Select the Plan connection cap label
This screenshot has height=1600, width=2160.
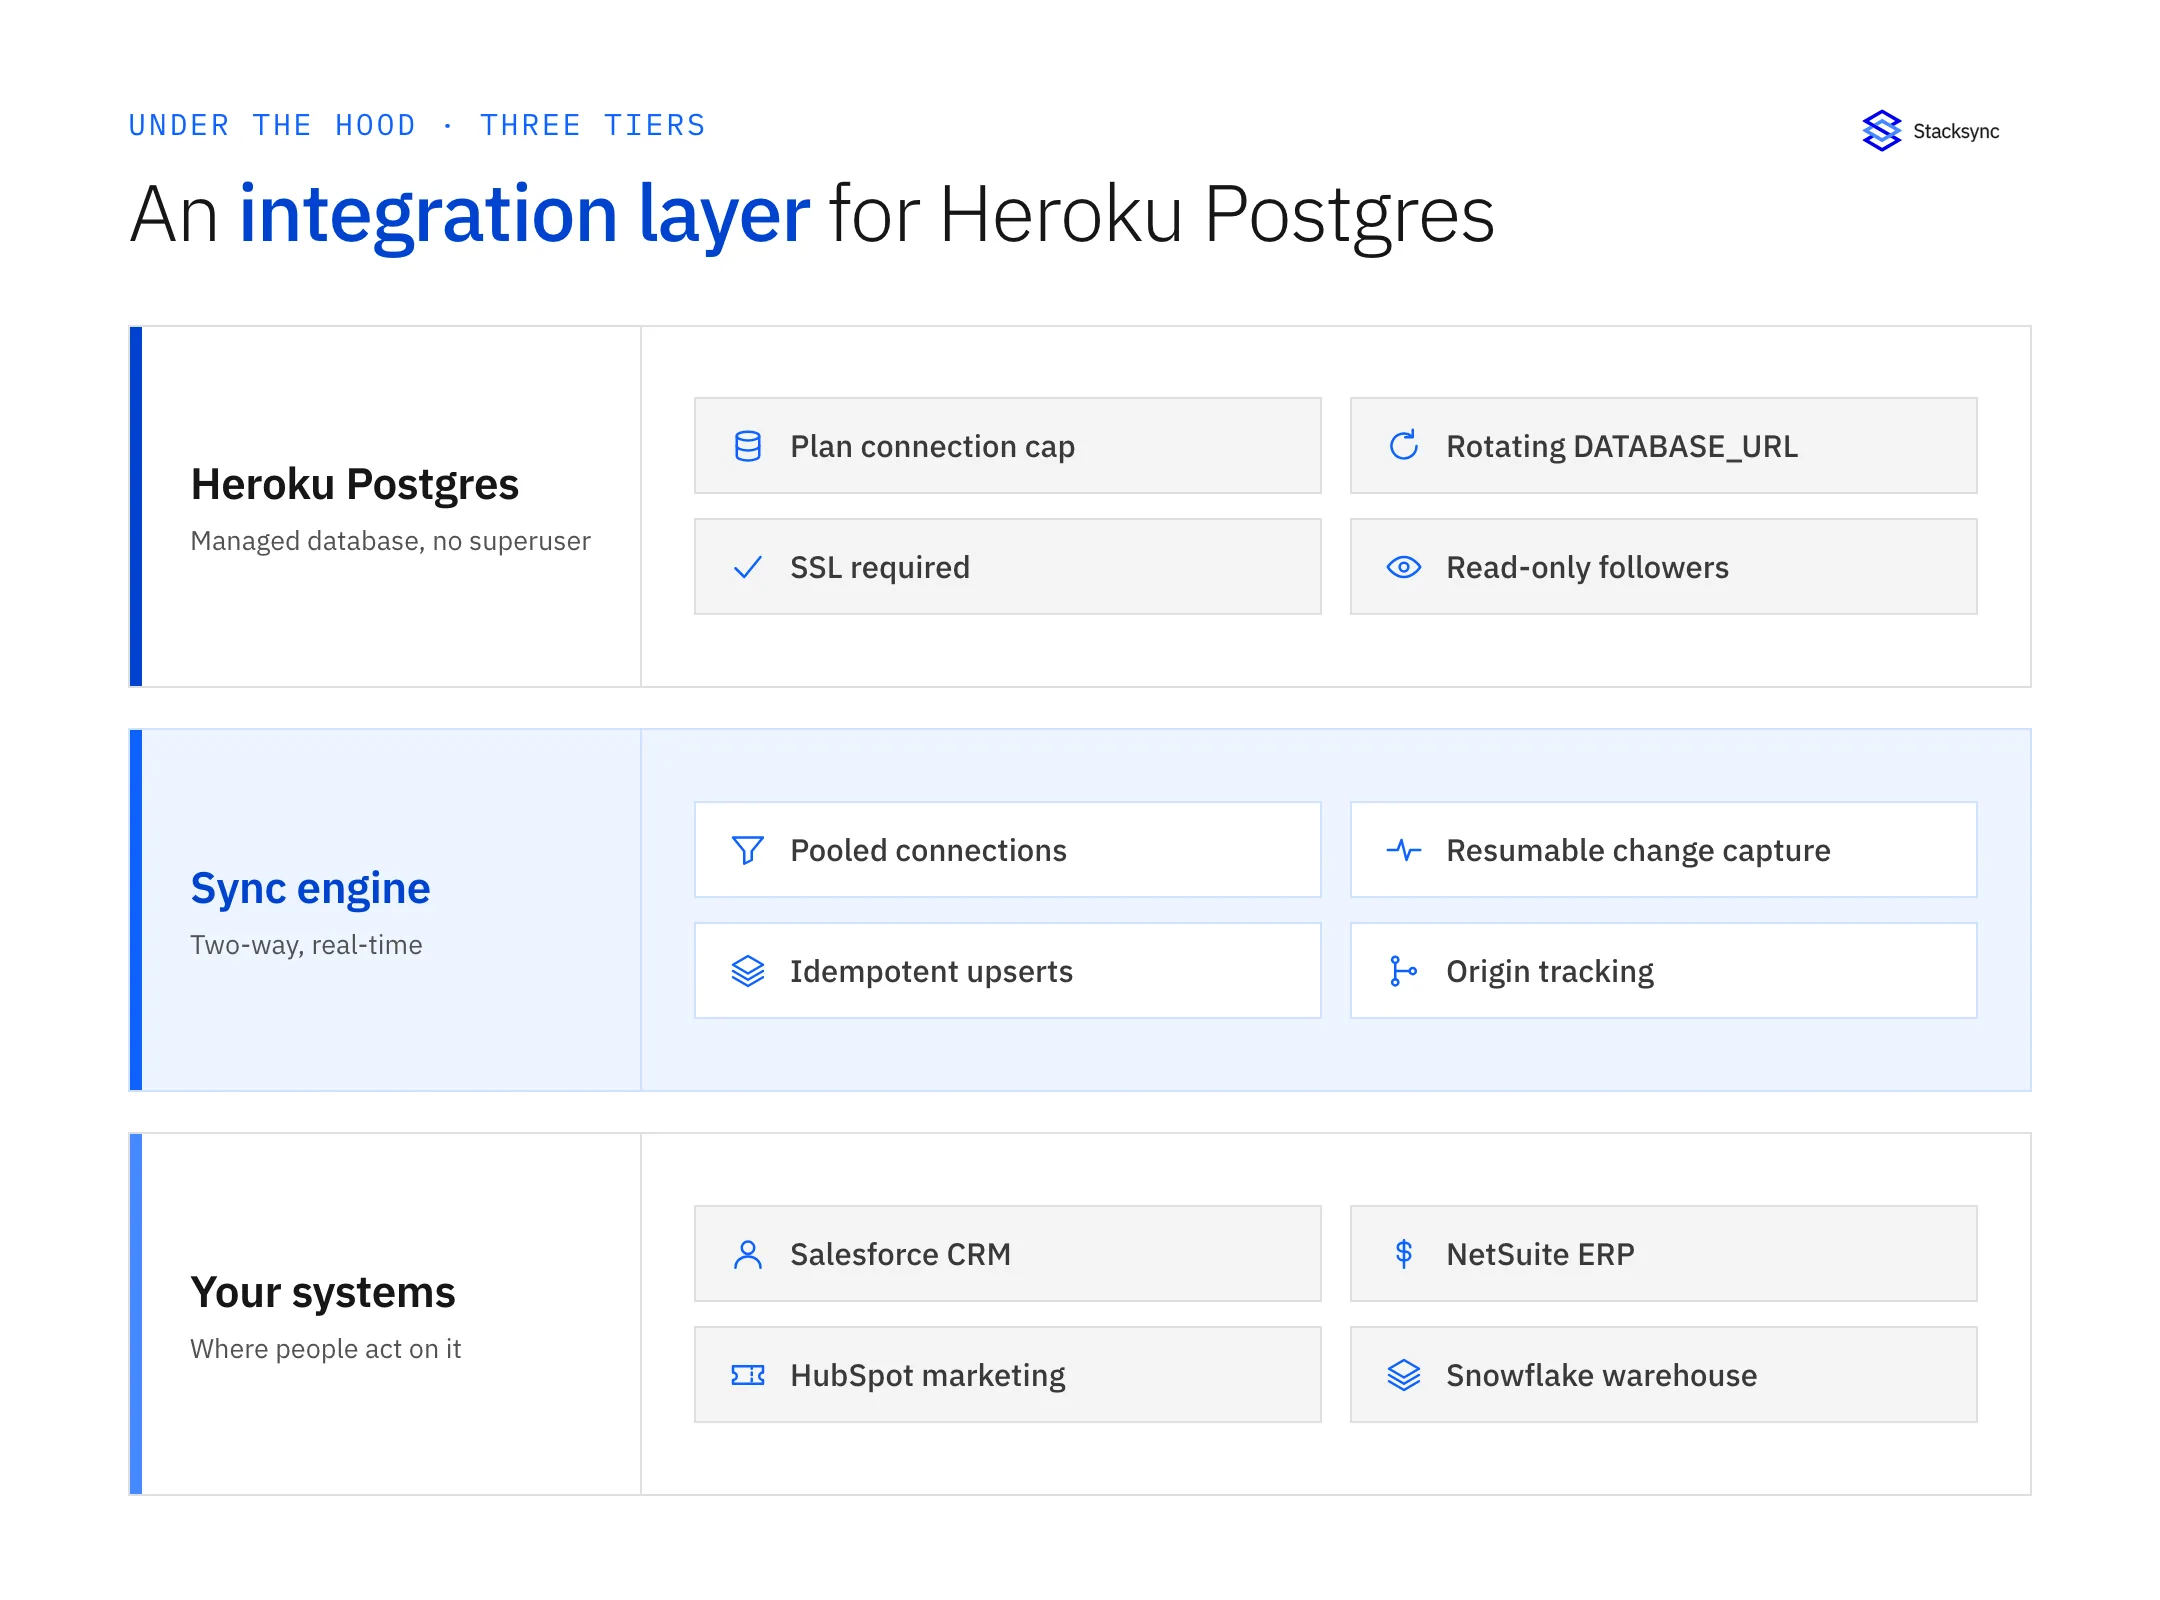click(932, 447)
